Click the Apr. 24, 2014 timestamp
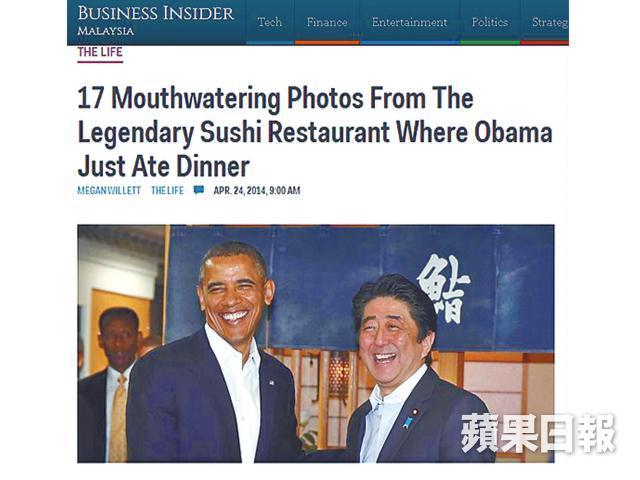640x480 pixels. tap(257, 190)
